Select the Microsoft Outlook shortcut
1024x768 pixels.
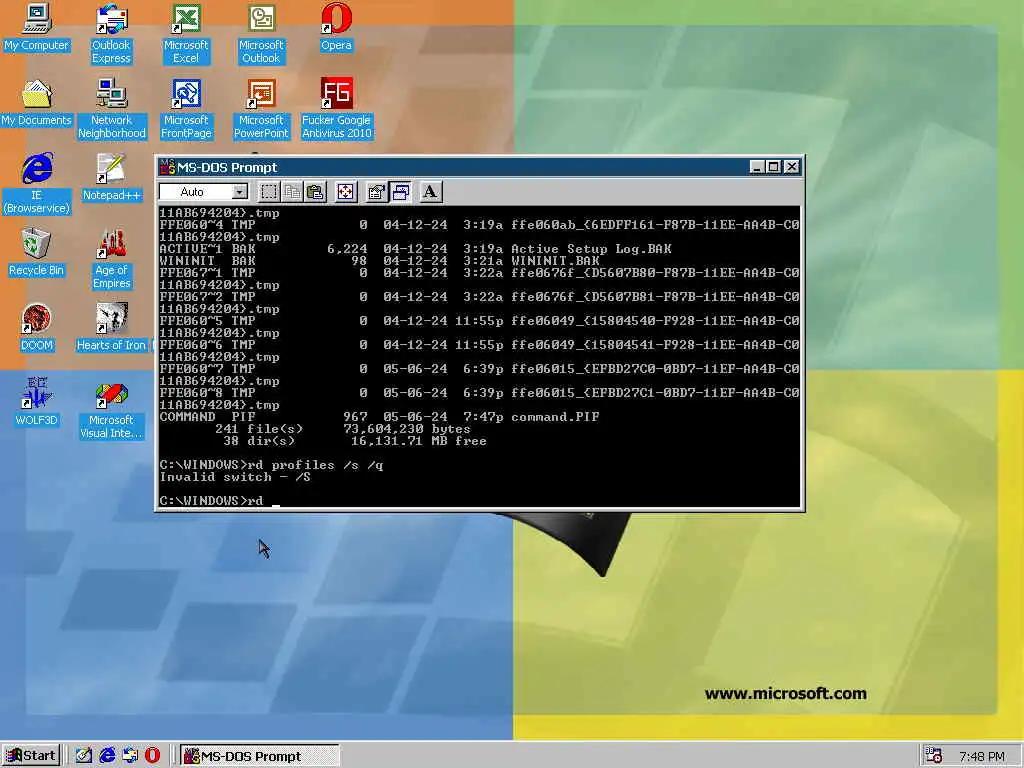click(261, 33)
